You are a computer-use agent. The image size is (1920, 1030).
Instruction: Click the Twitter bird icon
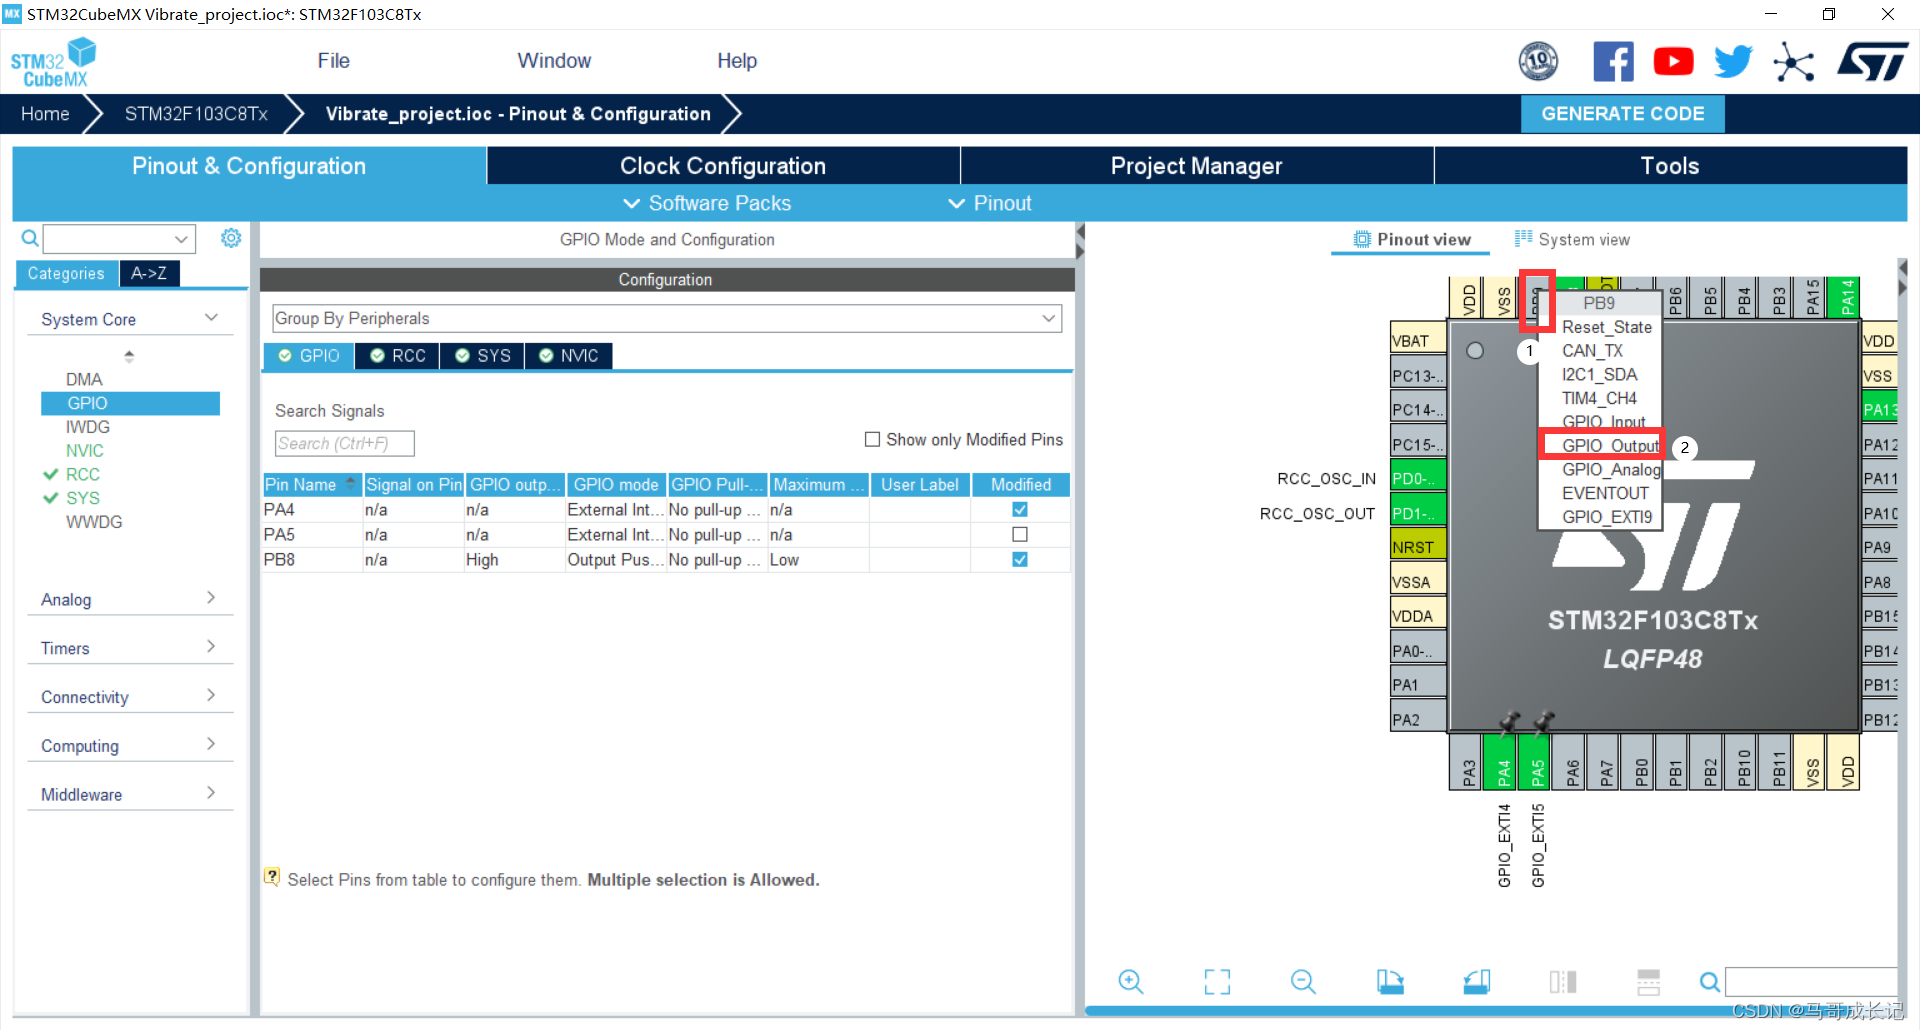(x=1733, y=62)
